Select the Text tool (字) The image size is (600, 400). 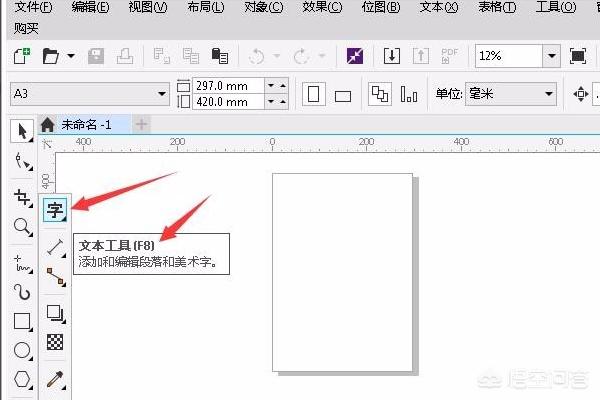(54, 211)
